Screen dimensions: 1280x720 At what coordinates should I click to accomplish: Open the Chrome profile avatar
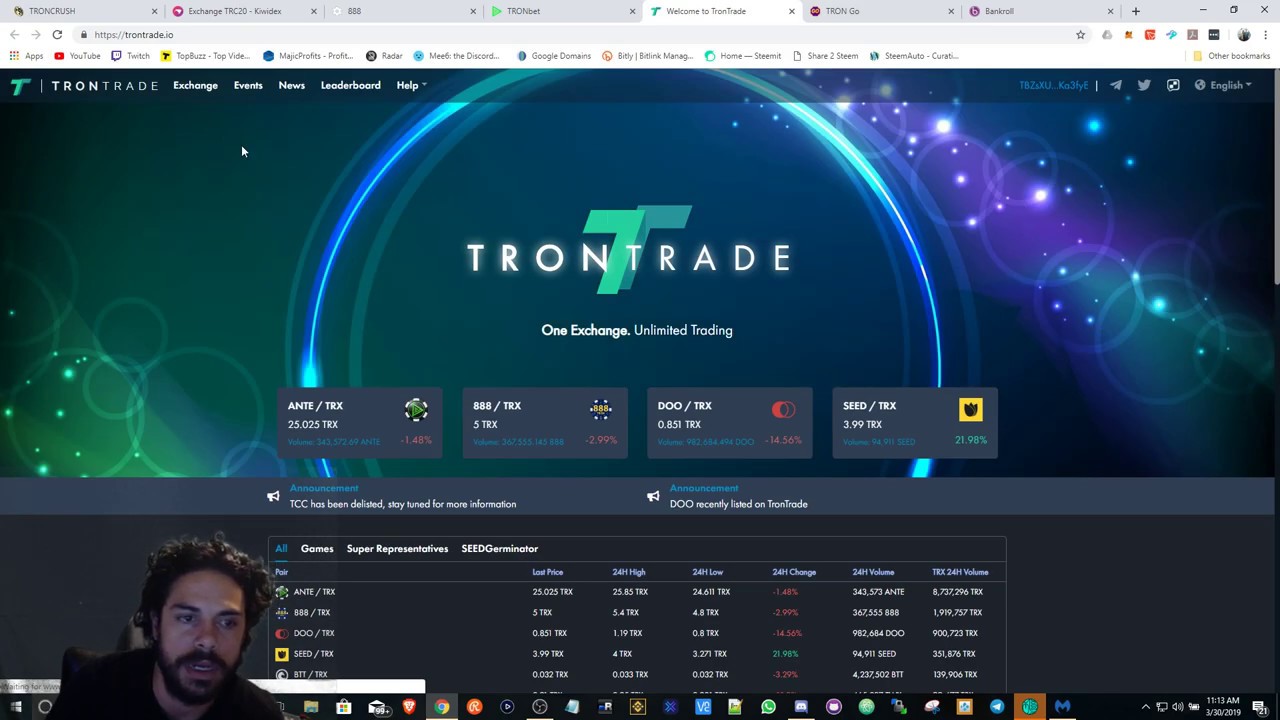click(x=1244, y=35)
